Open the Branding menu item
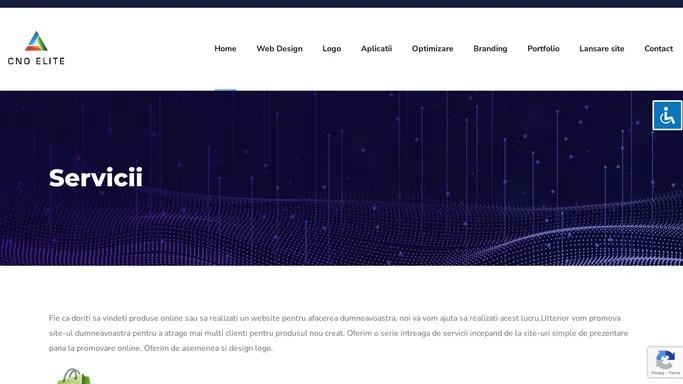The width and height of the screenshot is (683, 384). 490,49
